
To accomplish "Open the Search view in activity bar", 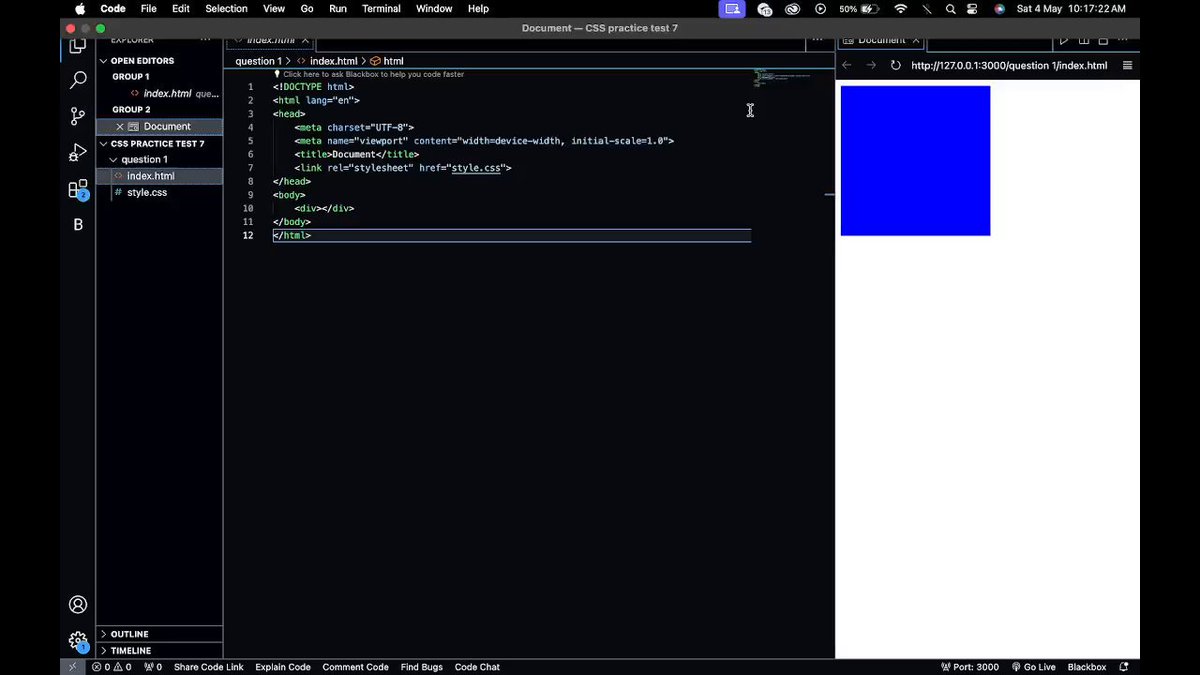I will (78, 80).
